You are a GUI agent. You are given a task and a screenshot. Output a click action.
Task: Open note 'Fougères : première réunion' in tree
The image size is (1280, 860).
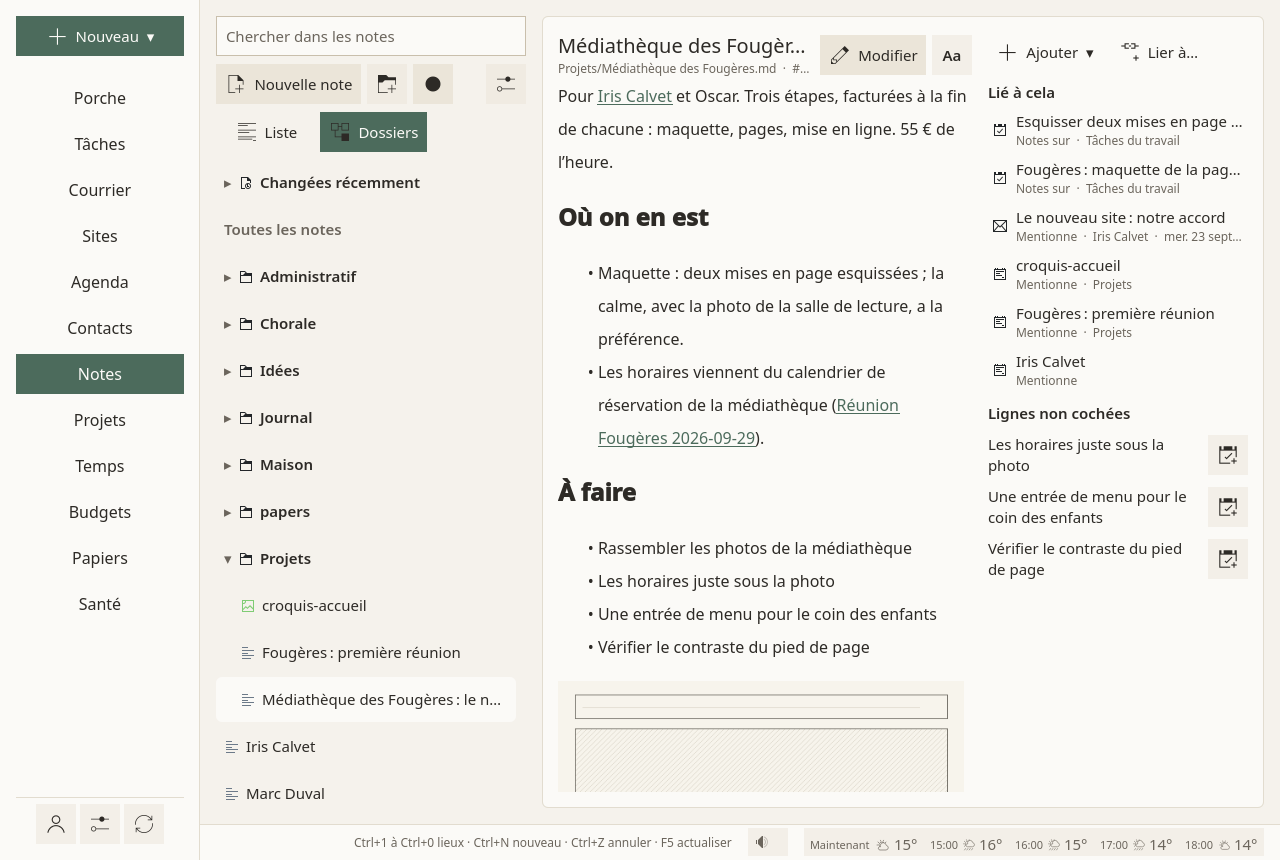tap(366, 652)
